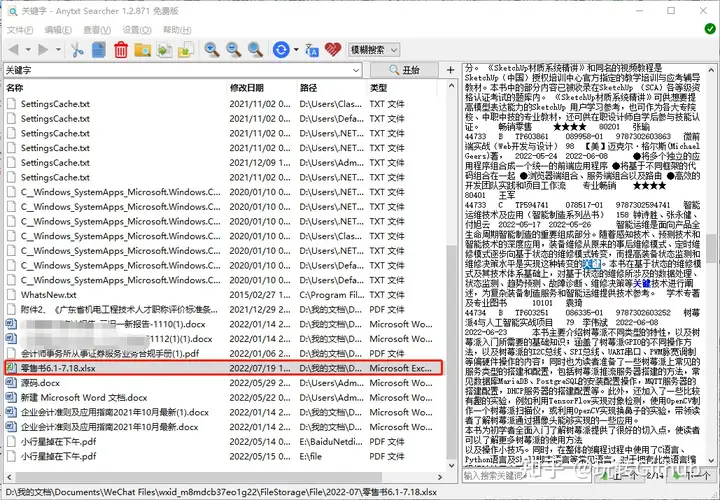Click the 2022/07/19 date cell
This screenshot has height=500, width=720.
point(260,368)
